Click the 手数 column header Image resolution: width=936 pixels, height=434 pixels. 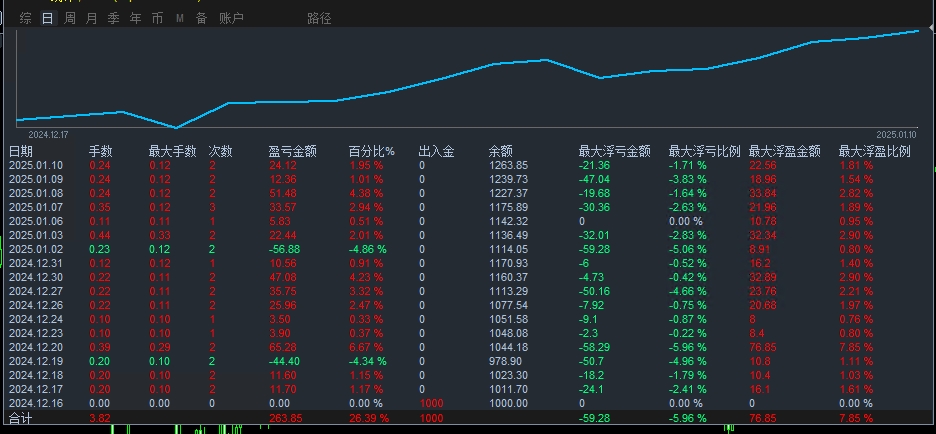[x=101, y=152]
